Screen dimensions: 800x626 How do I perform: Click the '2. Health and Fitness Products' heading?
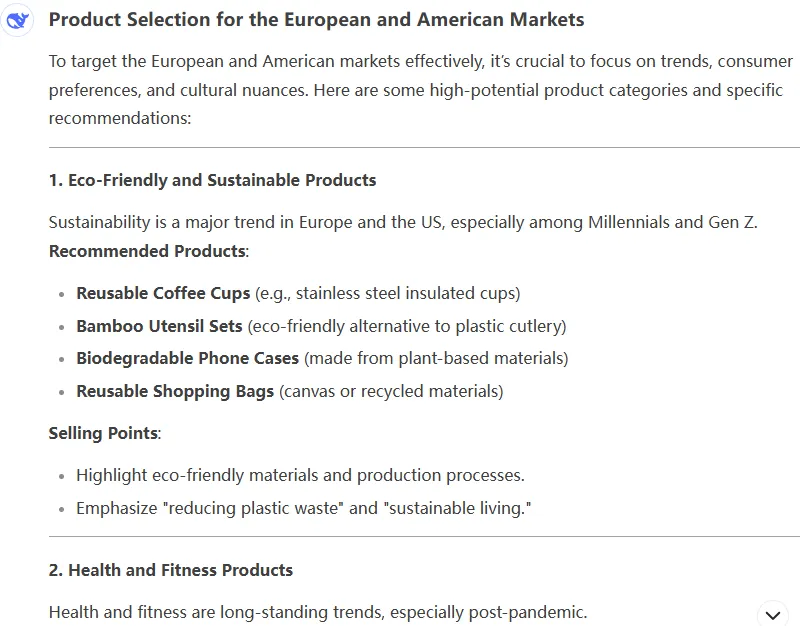click(x=171, y=570)
